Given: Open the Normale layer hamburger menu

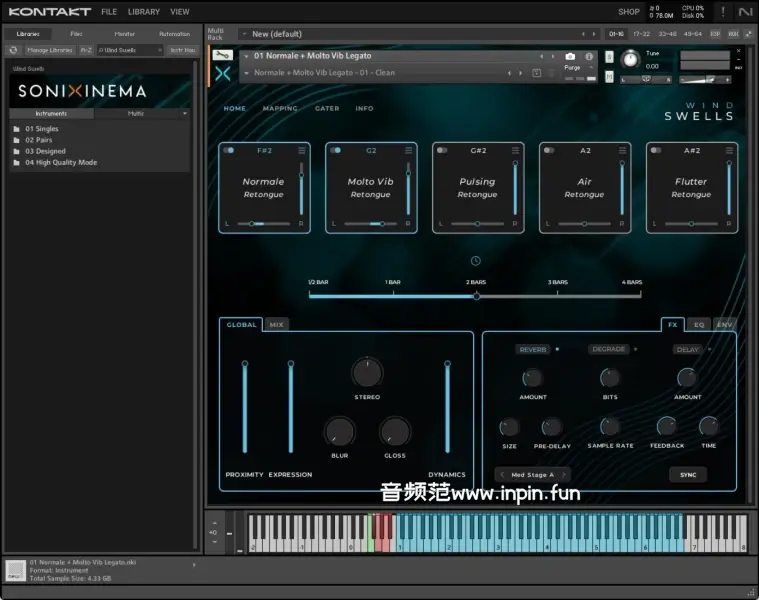Looking at the screenshot, I should coord(301,151).
